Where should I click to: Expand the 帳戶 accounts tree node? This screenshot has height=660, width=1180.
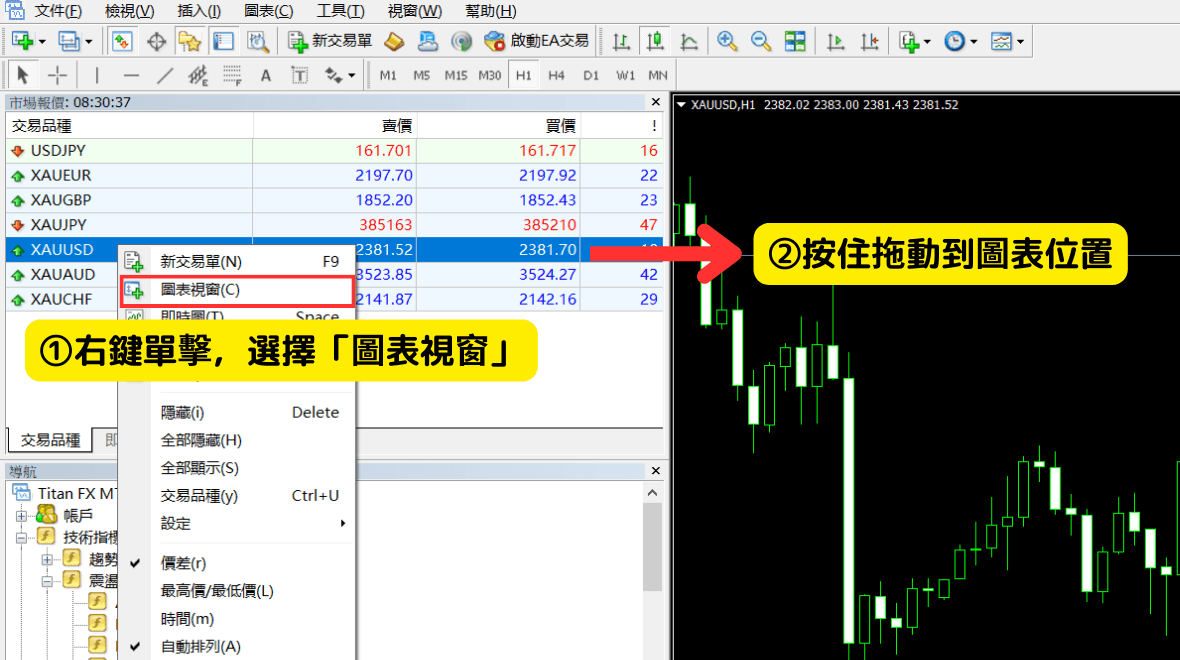[21, 515]
